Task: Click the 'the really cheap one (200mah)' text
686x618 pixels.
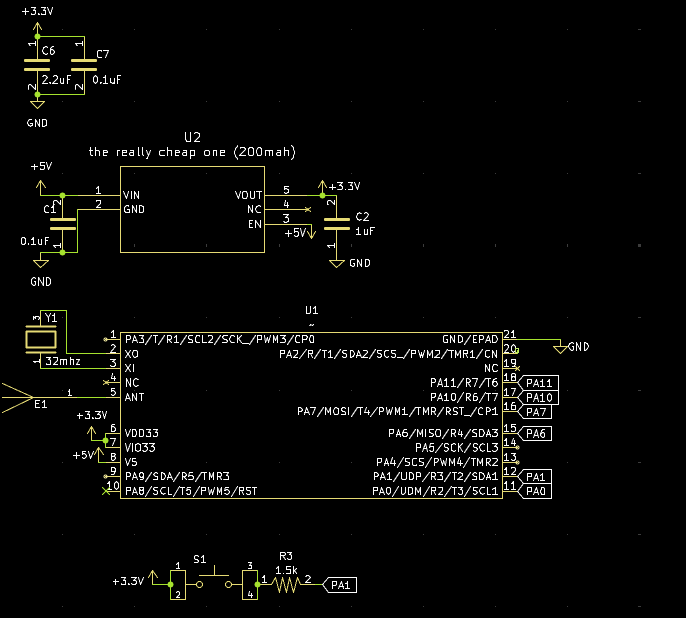Action: point(192,152)
